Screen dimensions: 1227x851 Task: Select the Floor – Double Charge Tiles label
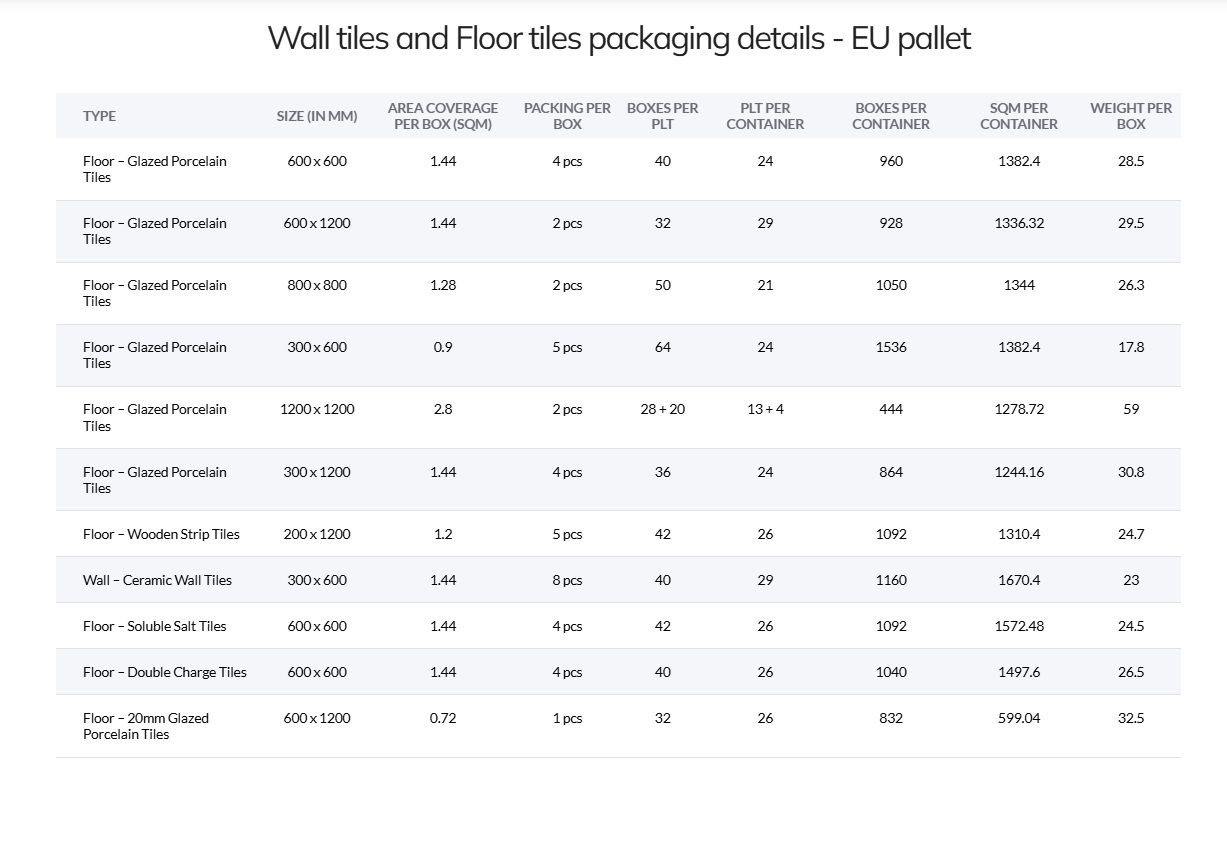165,672
